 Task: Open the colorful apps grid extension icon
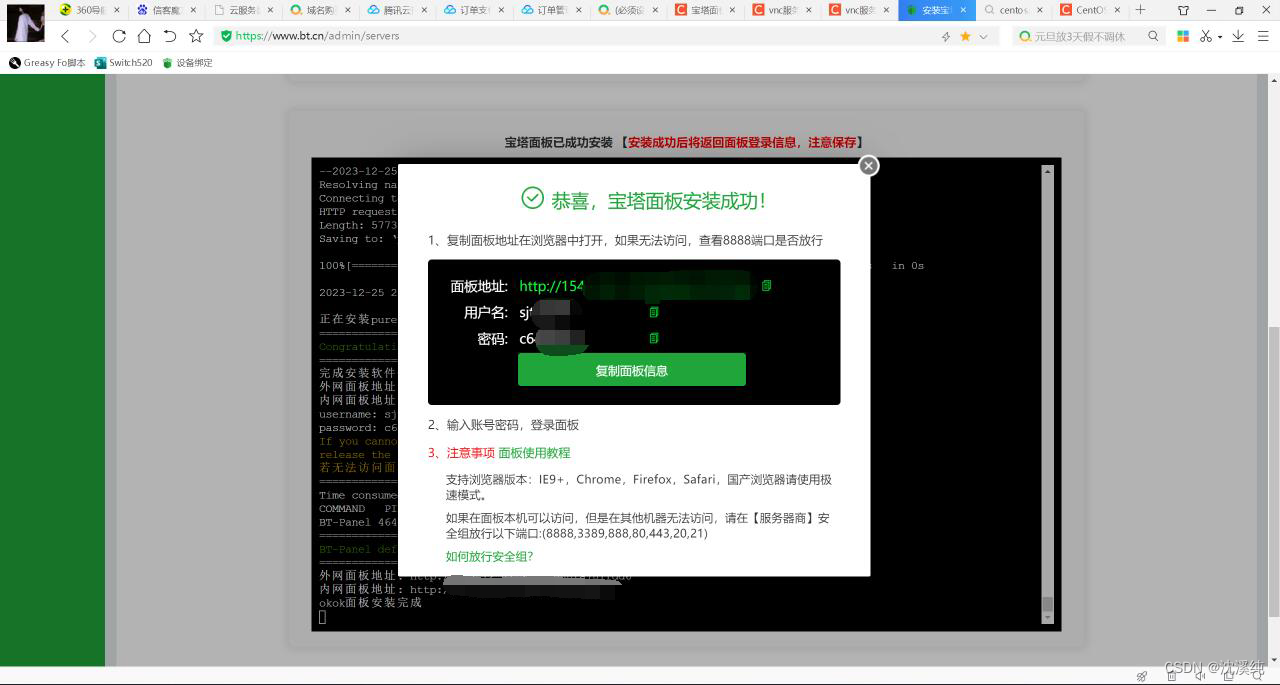point(1183,36)
